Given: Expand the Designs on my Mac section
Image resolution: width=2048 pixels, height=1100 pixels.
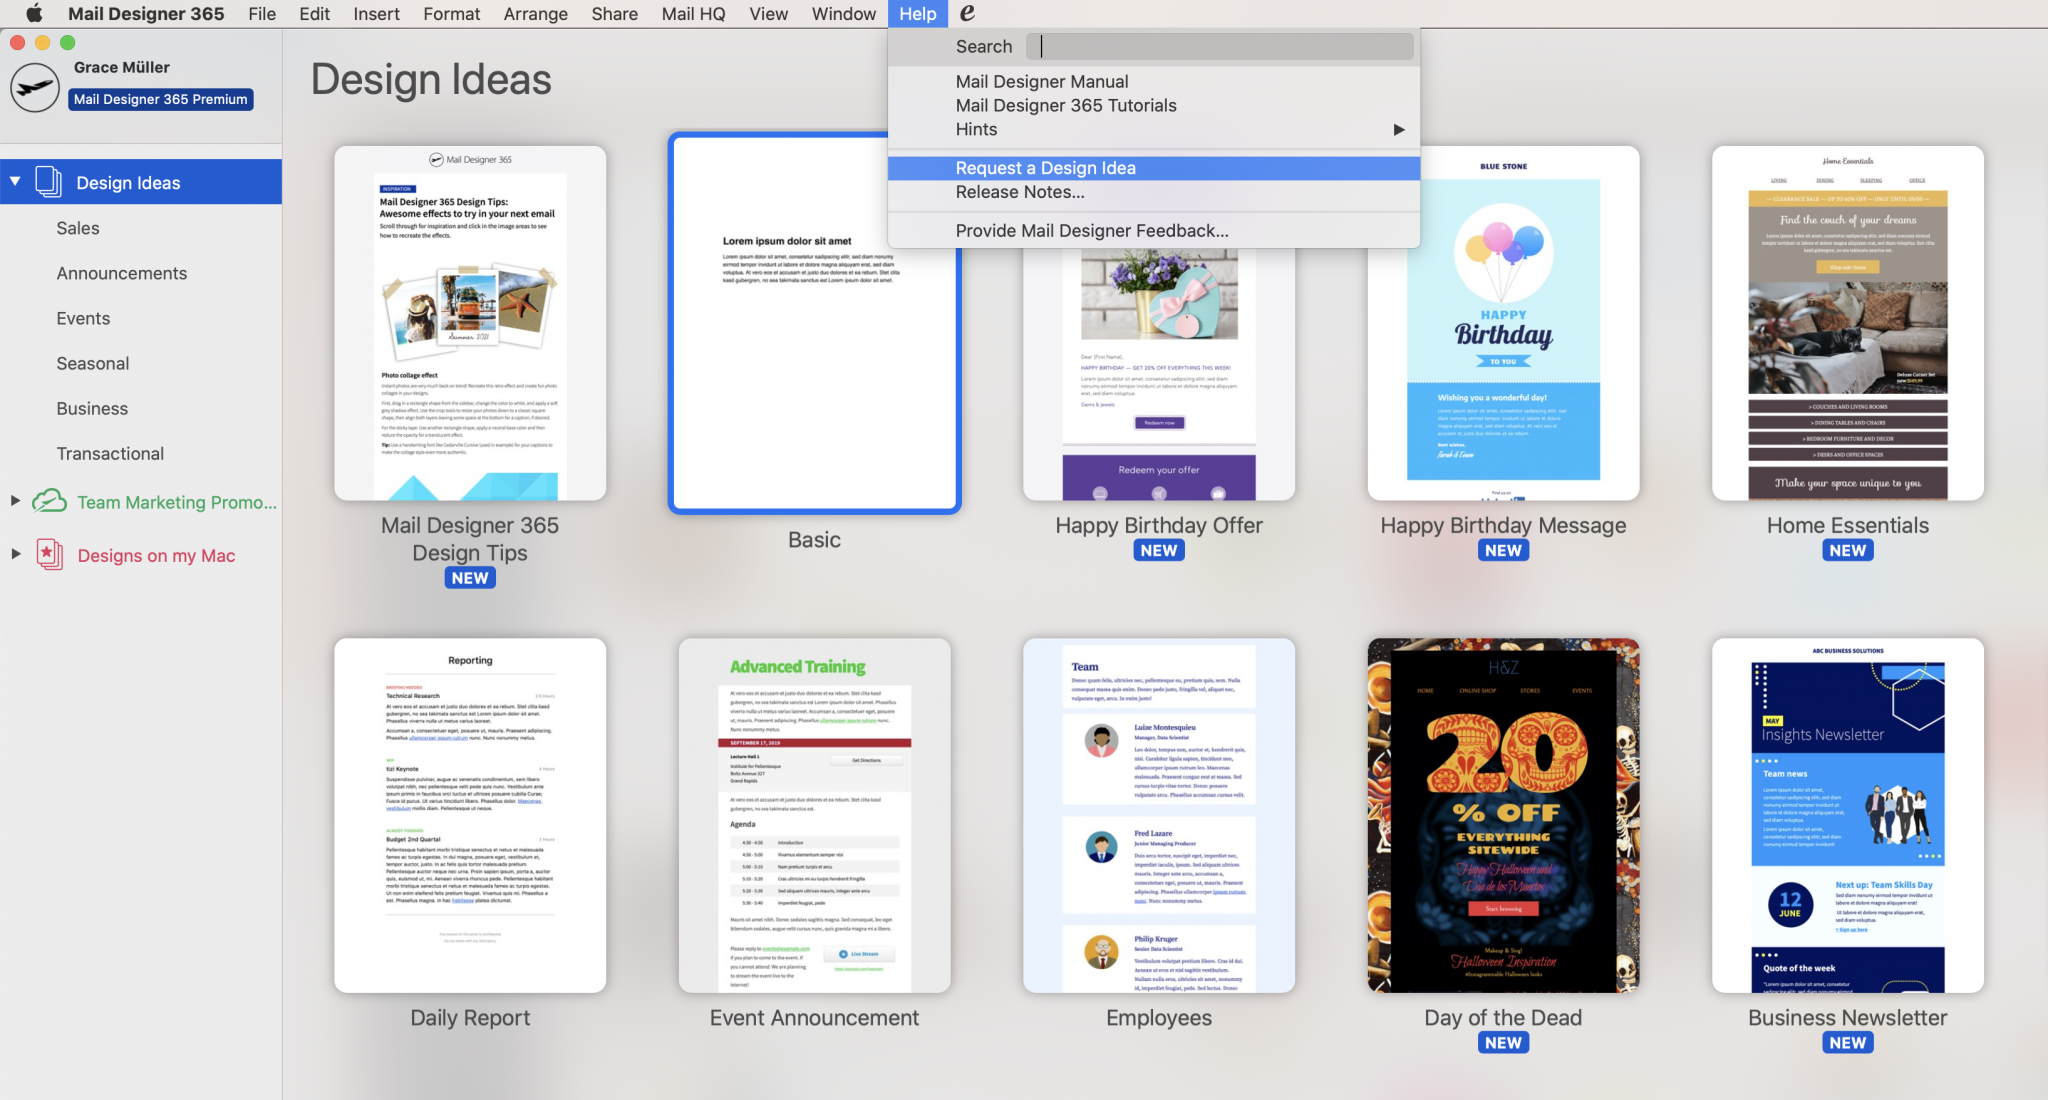Looking at the screenshot, I should (15, 555).
